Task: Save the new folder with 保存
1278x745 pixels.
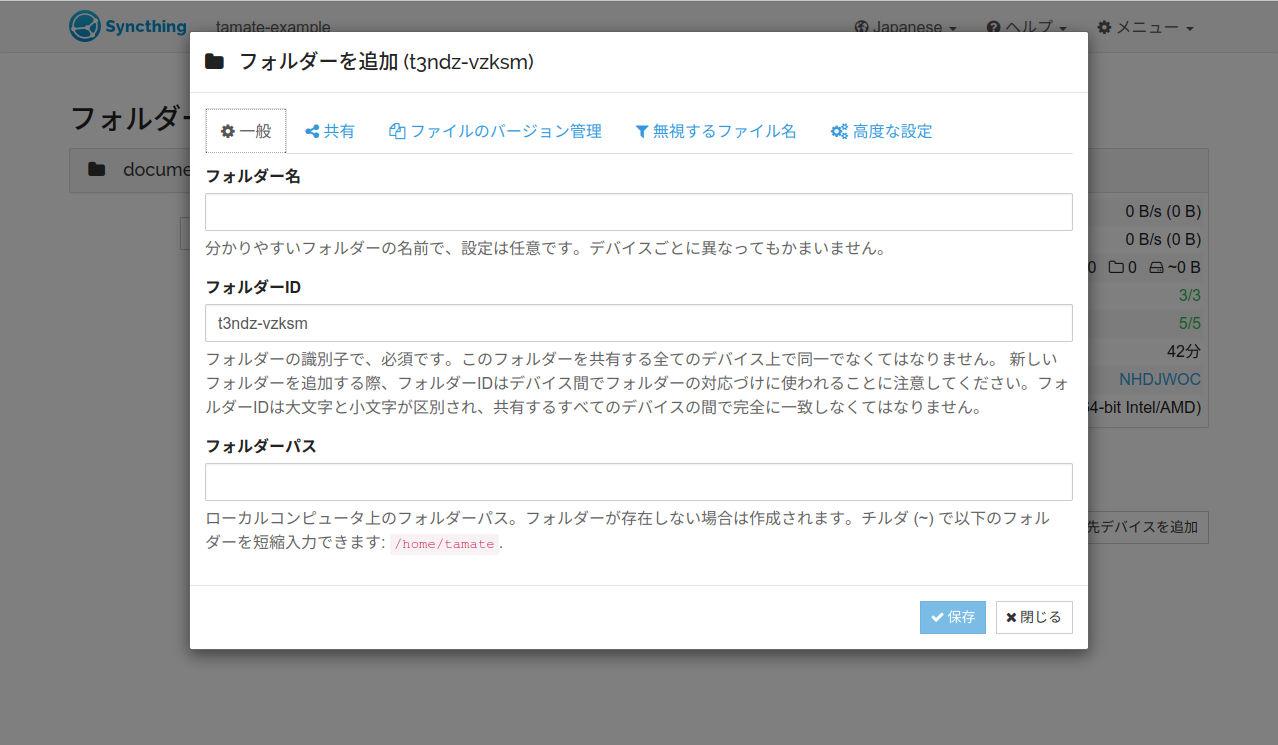Action: pos(953,617)
